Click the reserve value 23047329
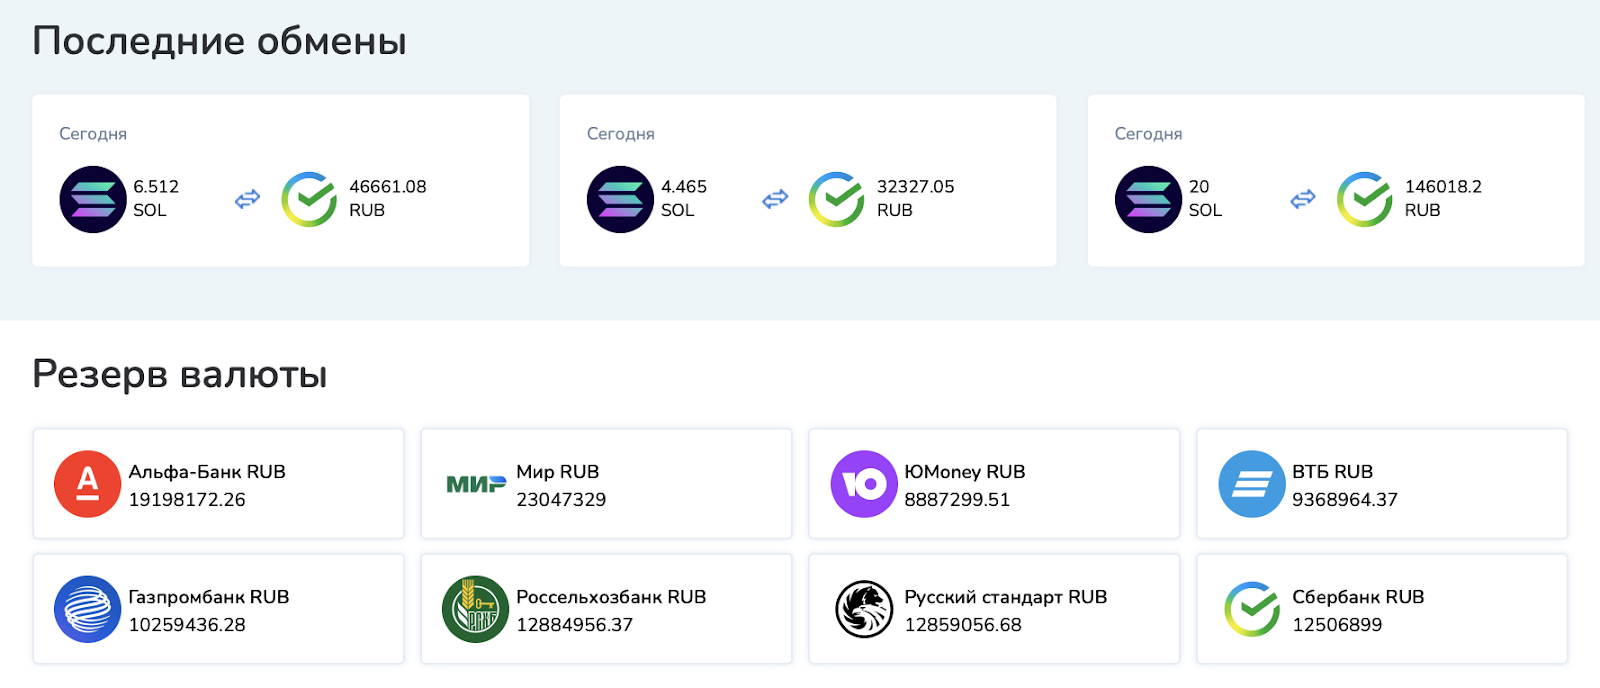Screen dimensions: 1600x688 point(561,499)
